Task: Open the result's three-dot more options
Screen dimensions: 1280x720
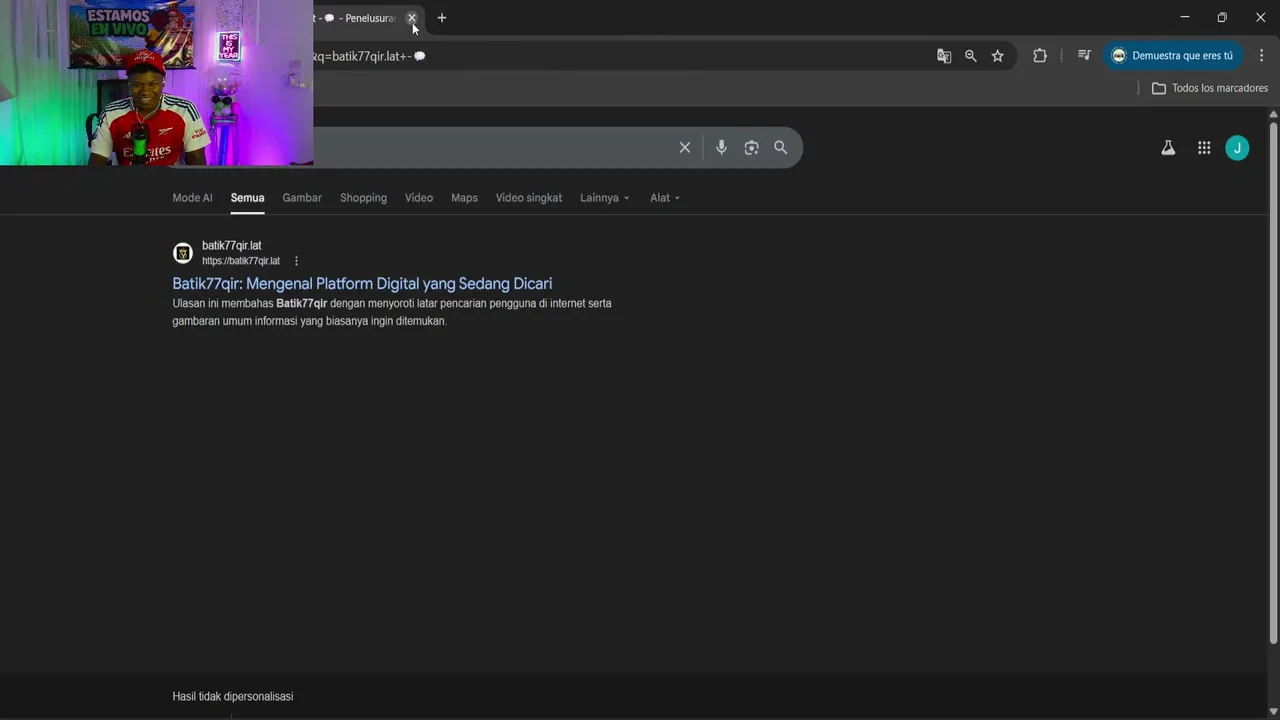Action: tap(296, 261)
